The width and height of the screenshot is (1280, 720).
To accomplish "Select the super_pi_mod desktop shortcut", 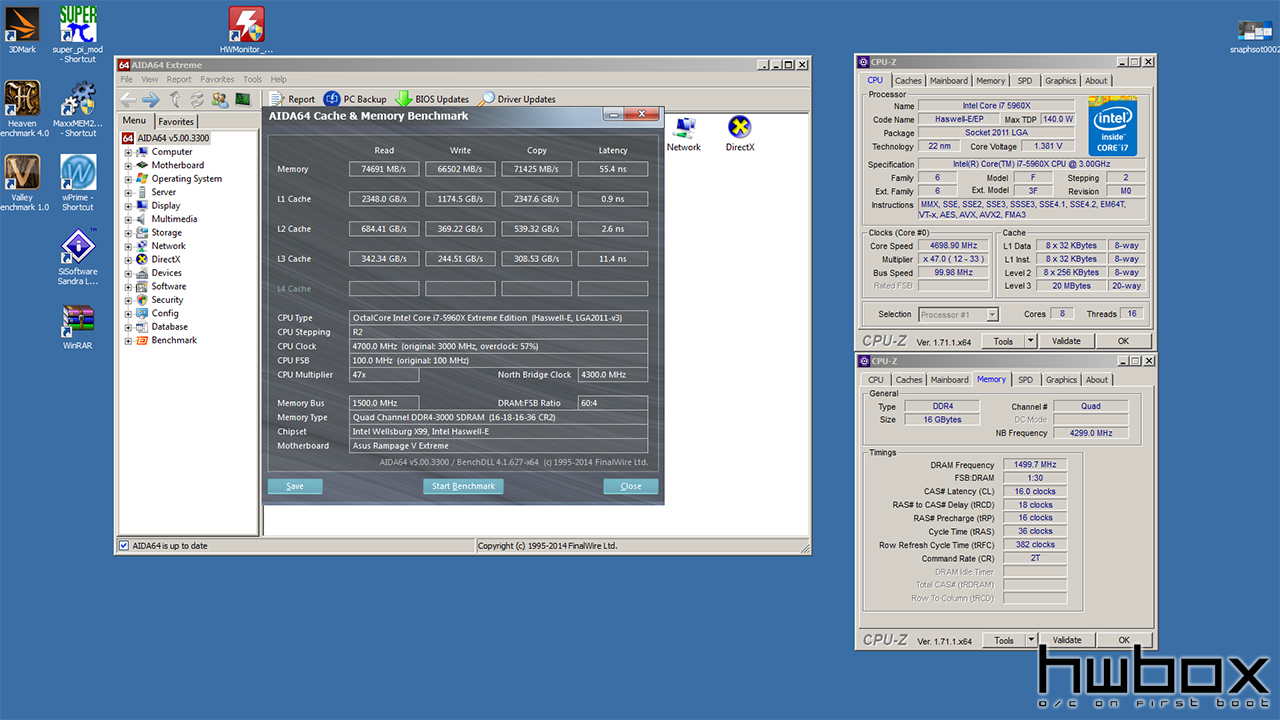I will pos(77,33).
